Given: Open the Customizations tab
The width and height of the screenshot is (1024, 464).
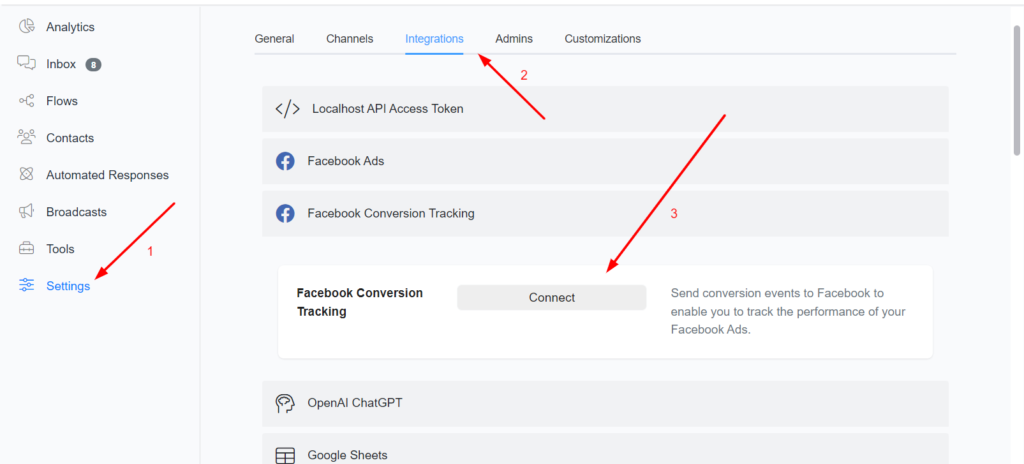Looking at the screenshot, I should (602, 39).
